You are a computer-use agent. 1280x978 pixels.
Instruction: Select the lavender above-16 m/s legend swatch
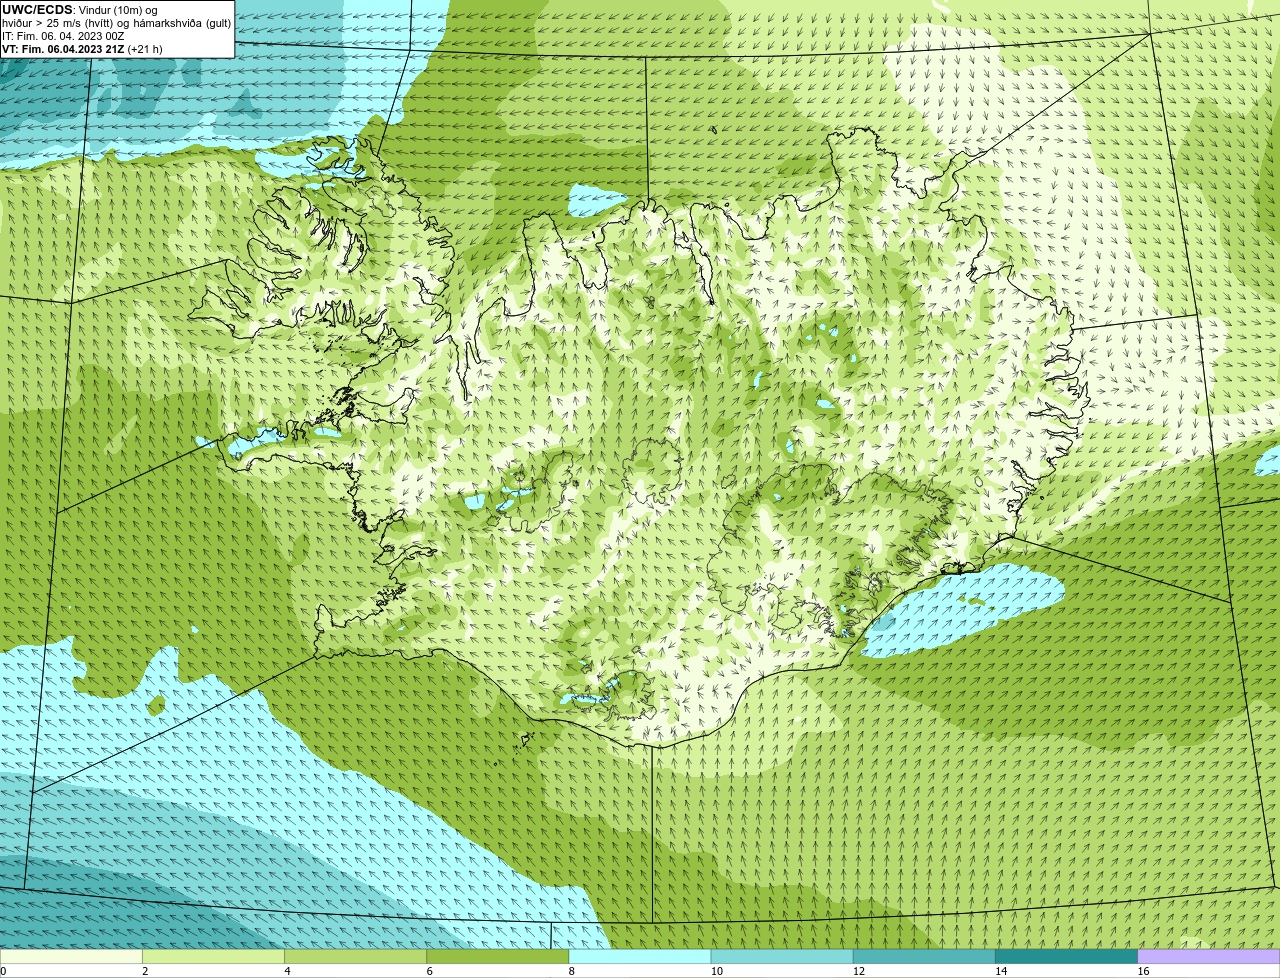tap(1209, 956)
